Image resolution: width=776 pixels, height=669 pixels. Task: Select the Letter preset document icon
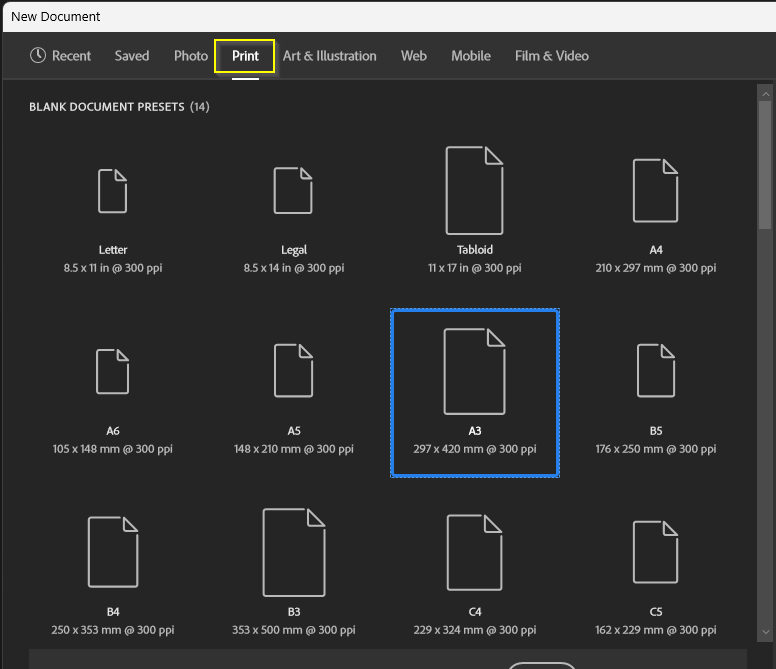[x=112, y=191]
